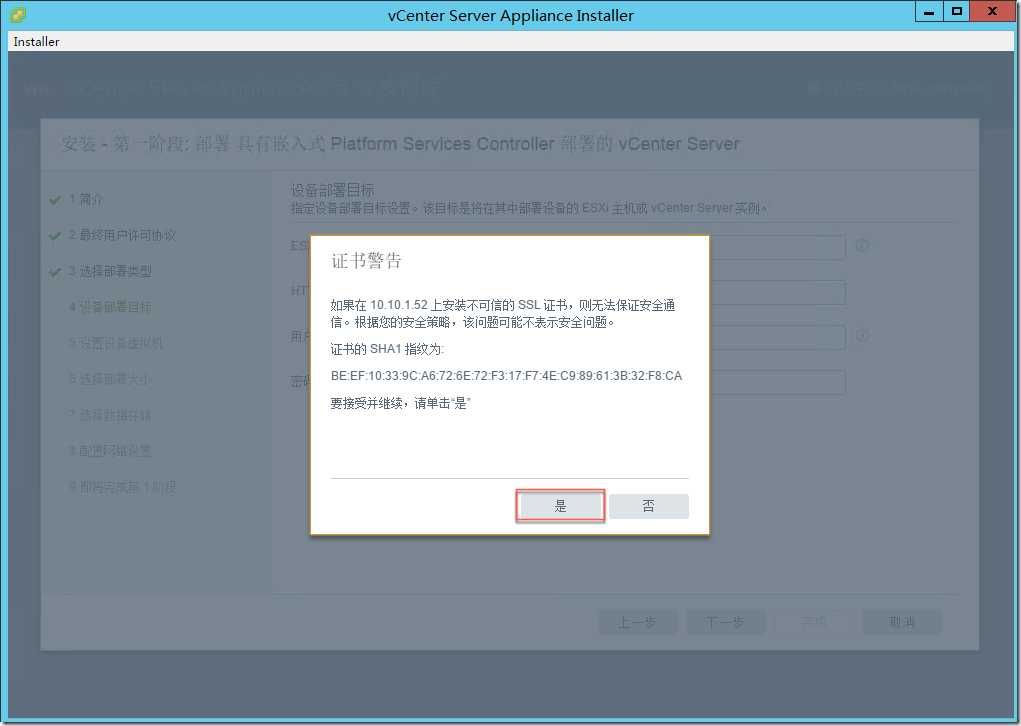Click the 要接受并继续 instruction text
1021x726 pixels.
[x=400, y=403]
